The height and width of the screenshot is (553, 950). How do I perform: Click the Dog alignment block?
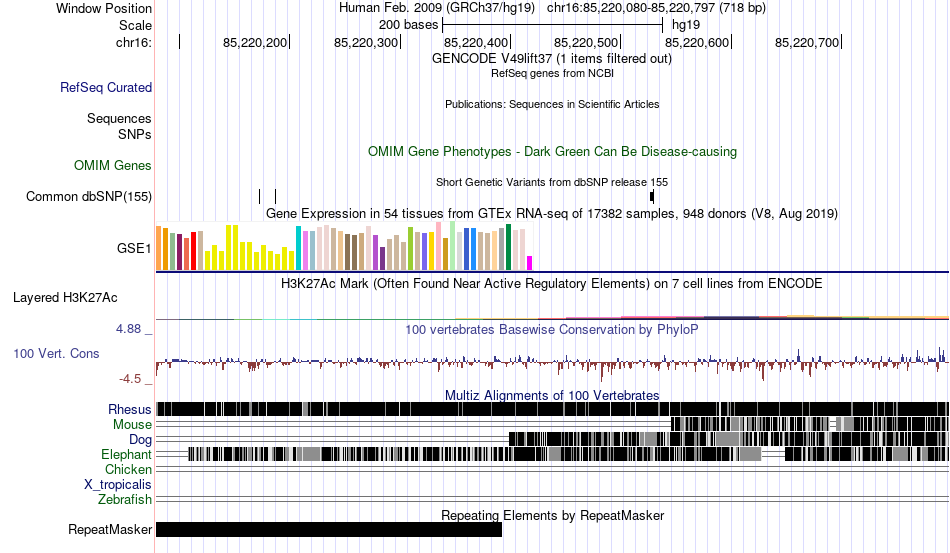pos(729,439)
